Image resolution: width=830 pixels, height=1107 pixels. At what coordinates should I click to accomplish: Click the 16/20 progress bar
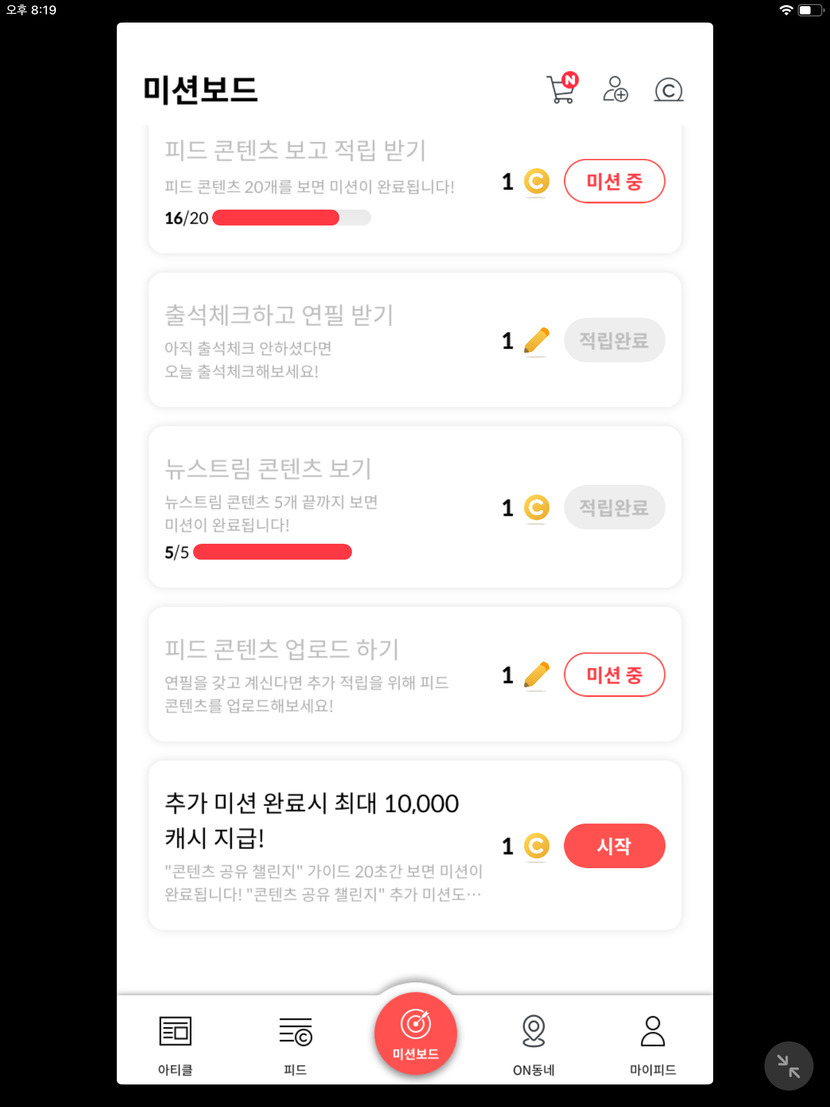point(291,218)
